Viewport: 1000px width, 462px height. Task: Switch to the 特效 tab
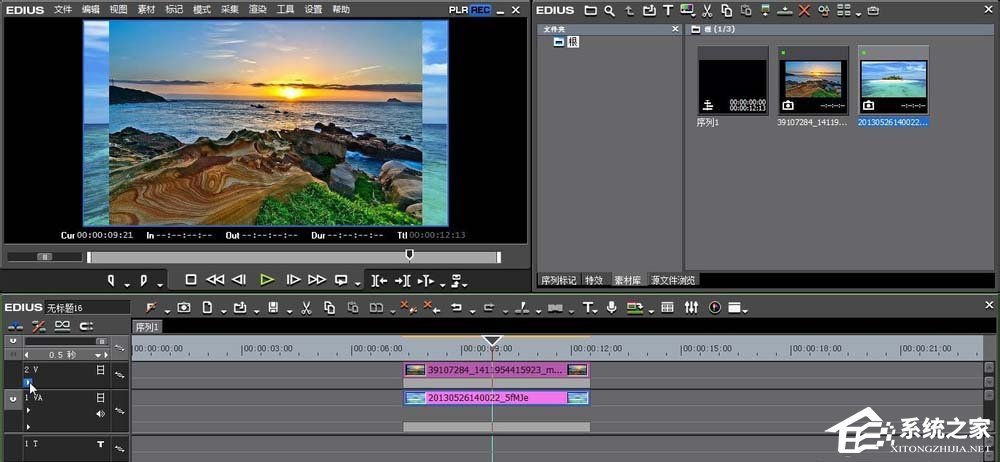[594, 280]
